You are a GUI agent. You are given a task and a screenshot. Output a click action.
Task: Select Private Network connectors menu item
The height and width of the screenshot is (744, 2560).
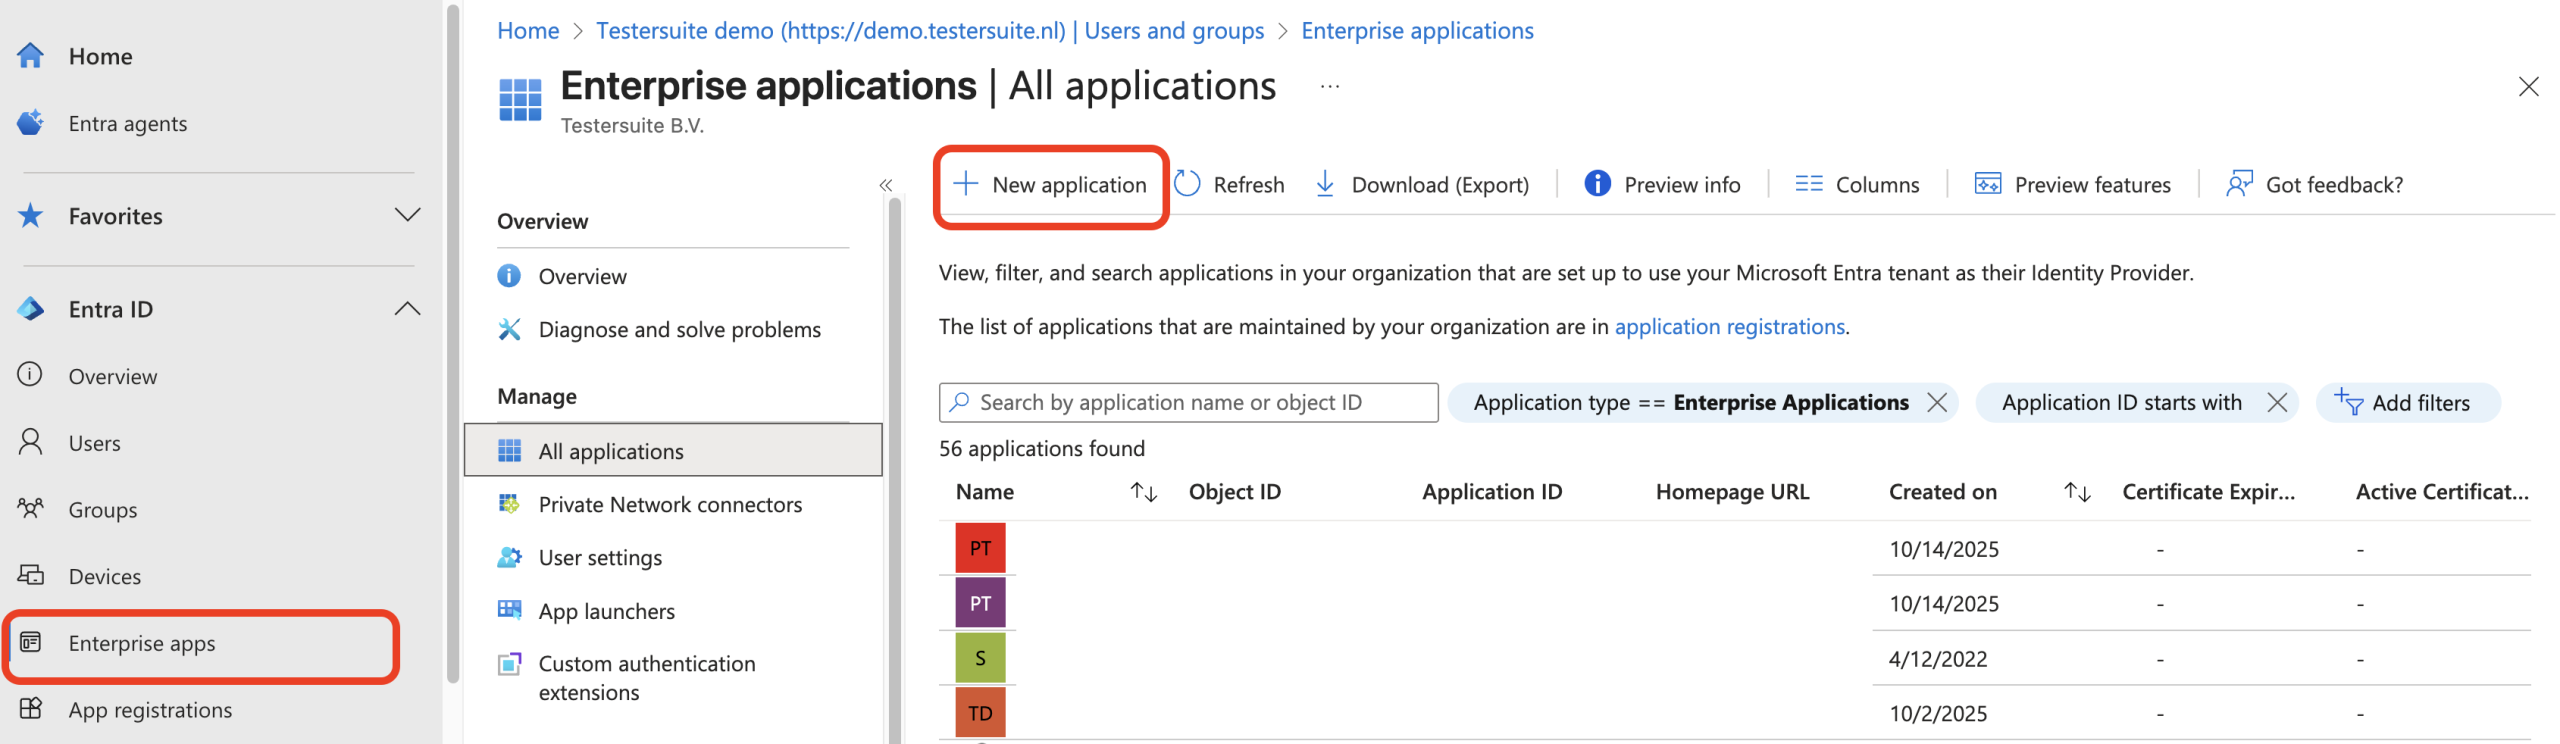point(669,504)
